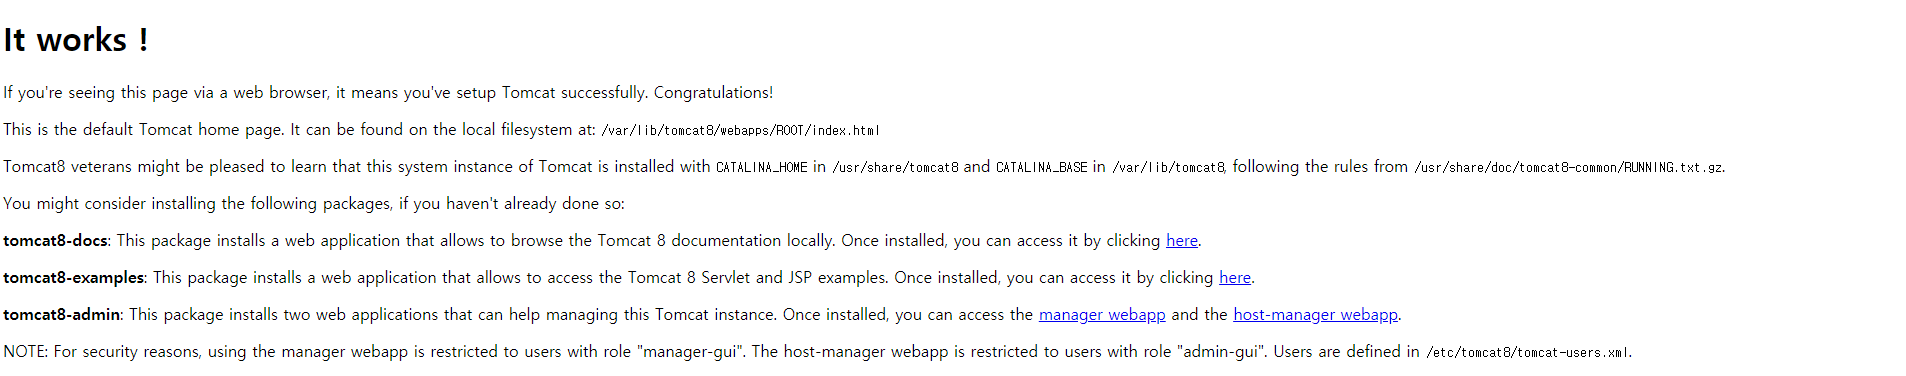Click the CATALINA_HOME text

(x=762, y=167)
